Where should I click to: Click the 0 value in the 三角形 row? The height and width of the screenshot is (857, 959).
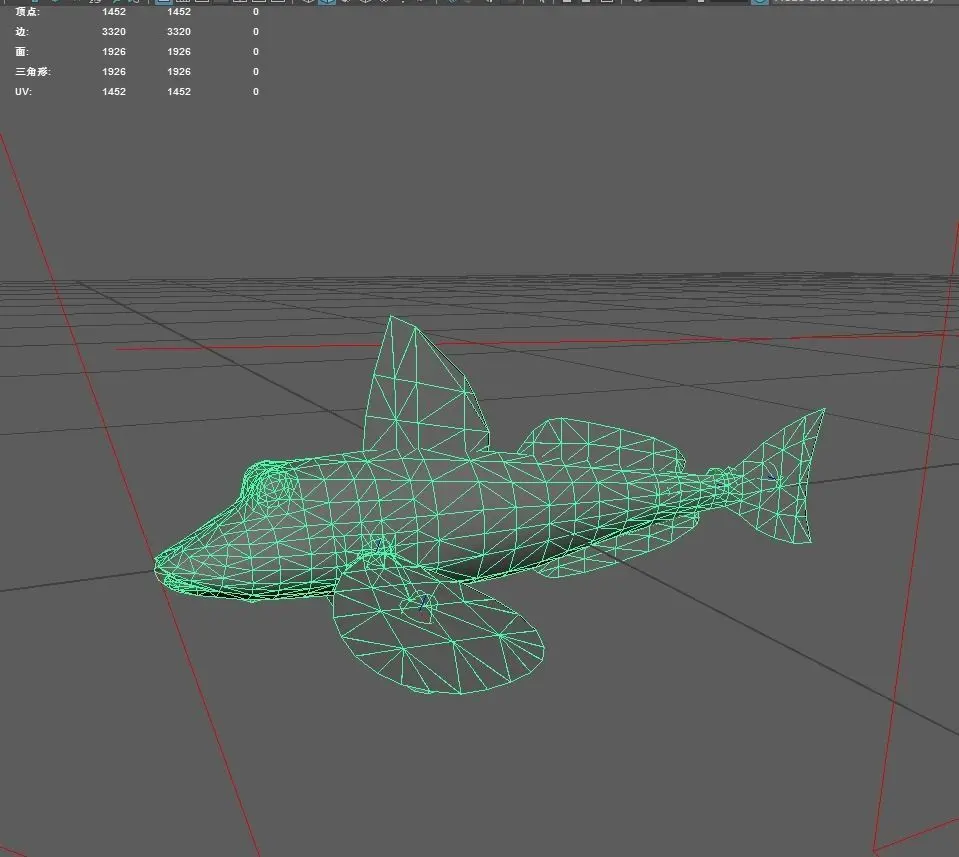coord(256,72)
